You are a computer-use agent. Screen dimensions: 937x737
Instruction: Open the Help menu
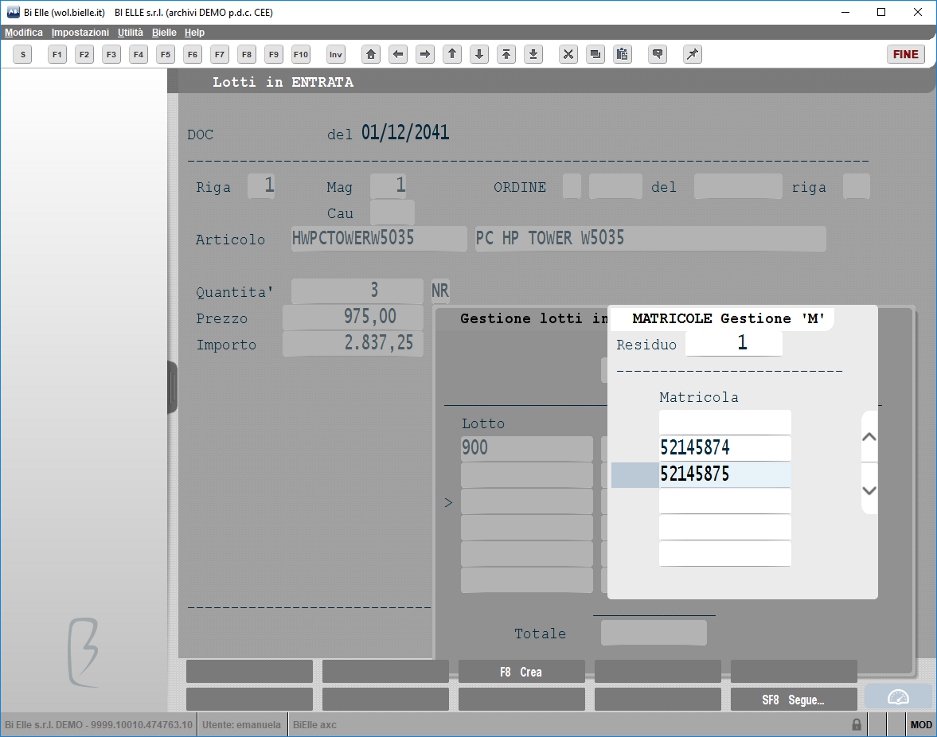(x=194, y=32)
